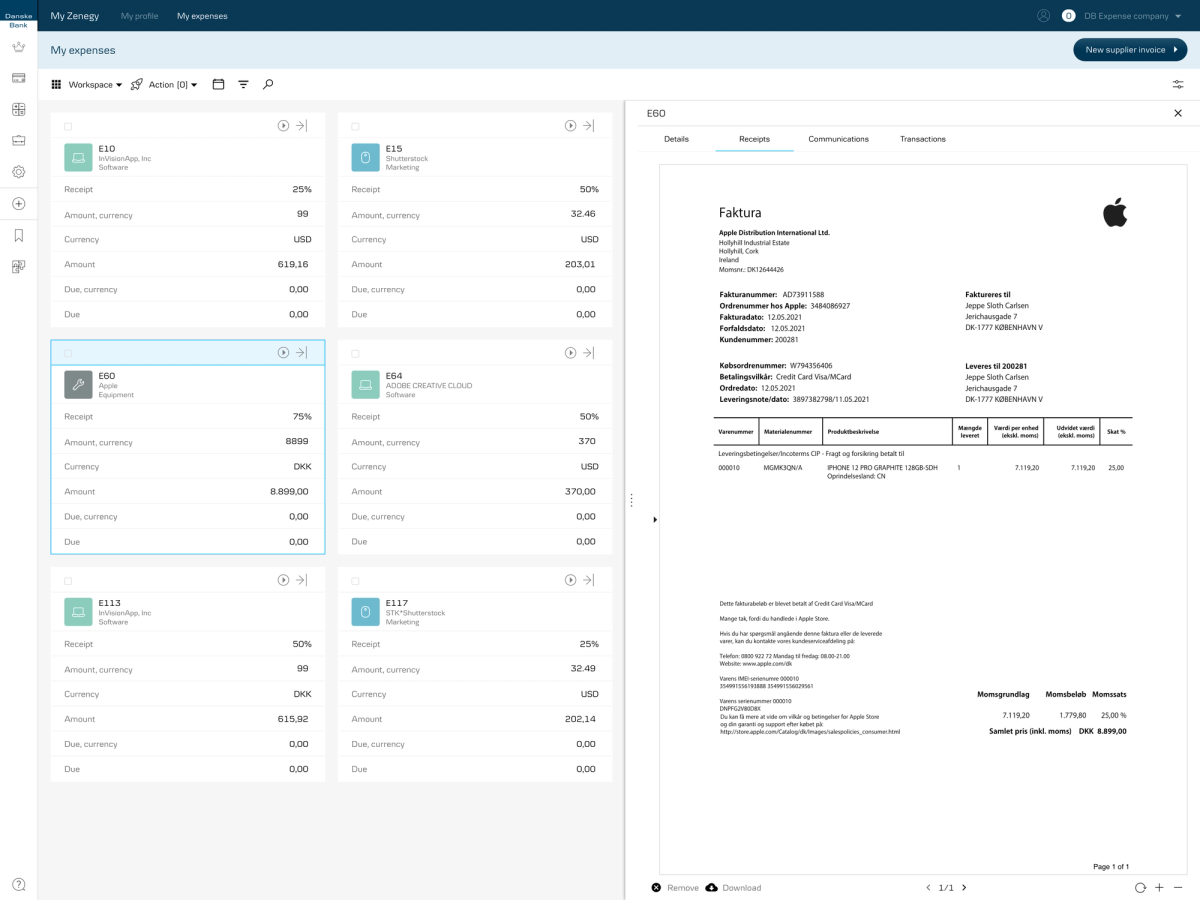This screenshot has height=900, width=1200.
Task: Open the Action (0) dropdown
Action: pyautogui.click(x=164, y=85)
